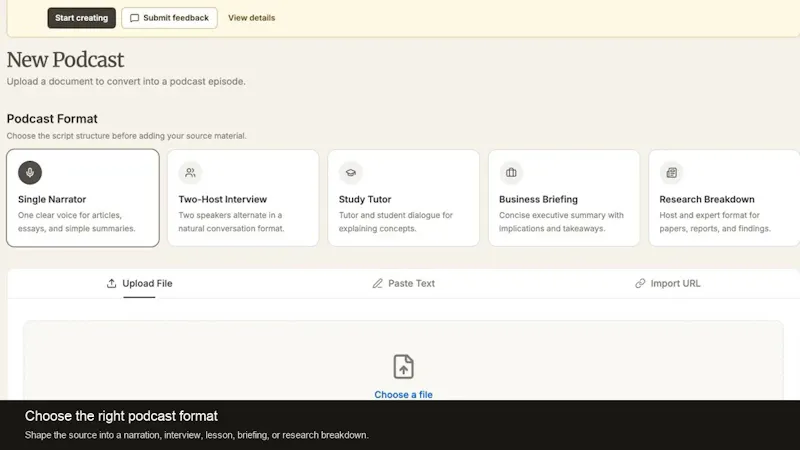Click the link chain icon beside Import URL

click(x=640, y=283)
